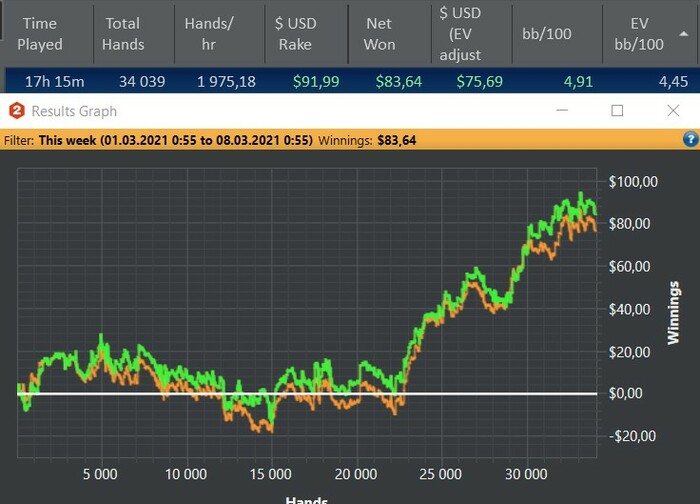Click the $20,00 y-axis label

click(x=629, y=352)
